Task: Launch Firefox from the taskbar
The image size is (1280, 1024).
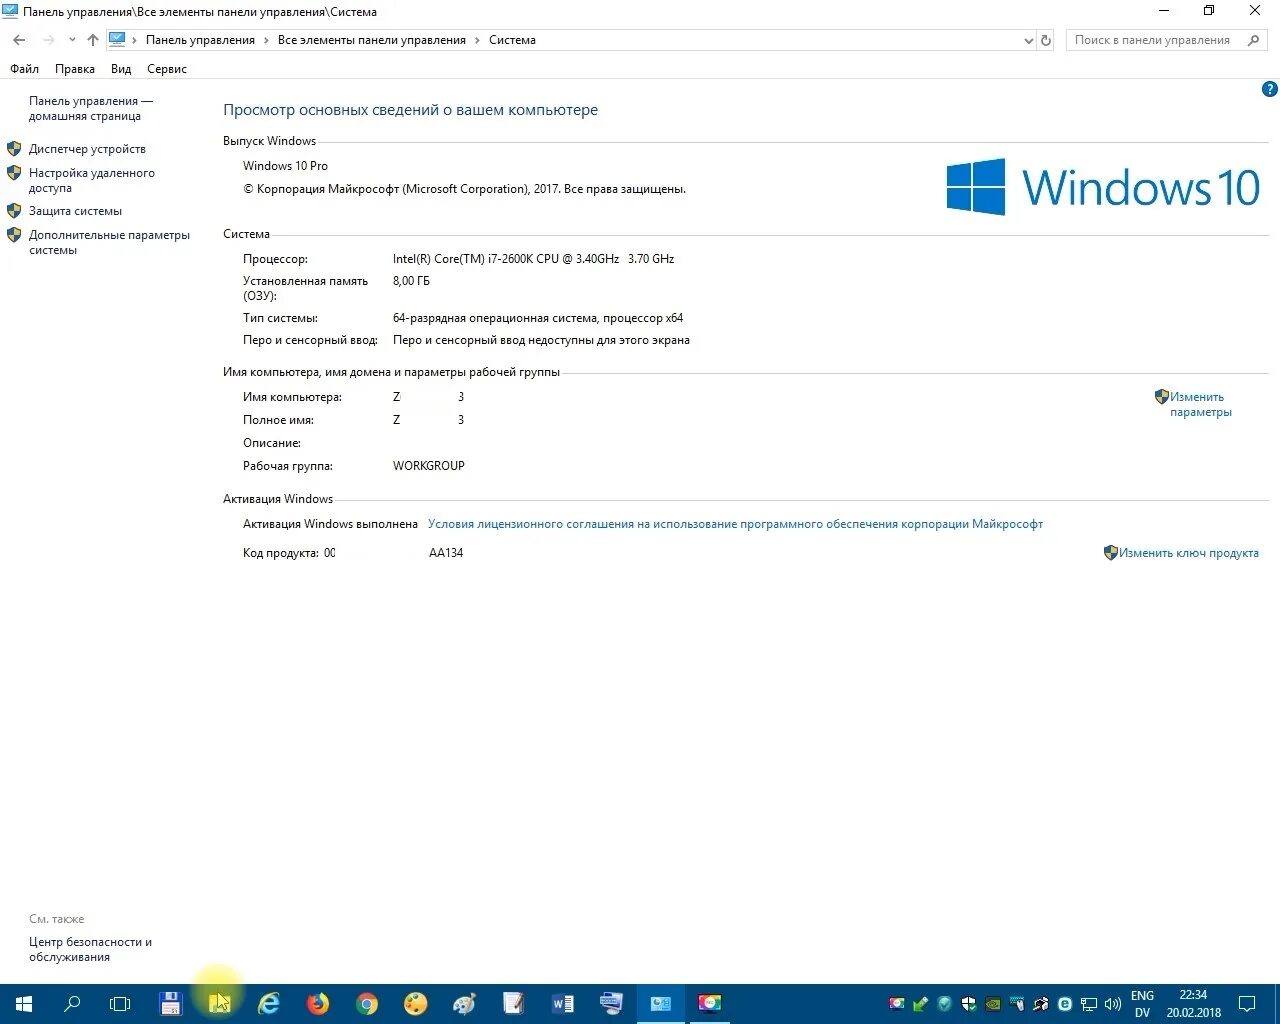Action: tap(318, 1003)
